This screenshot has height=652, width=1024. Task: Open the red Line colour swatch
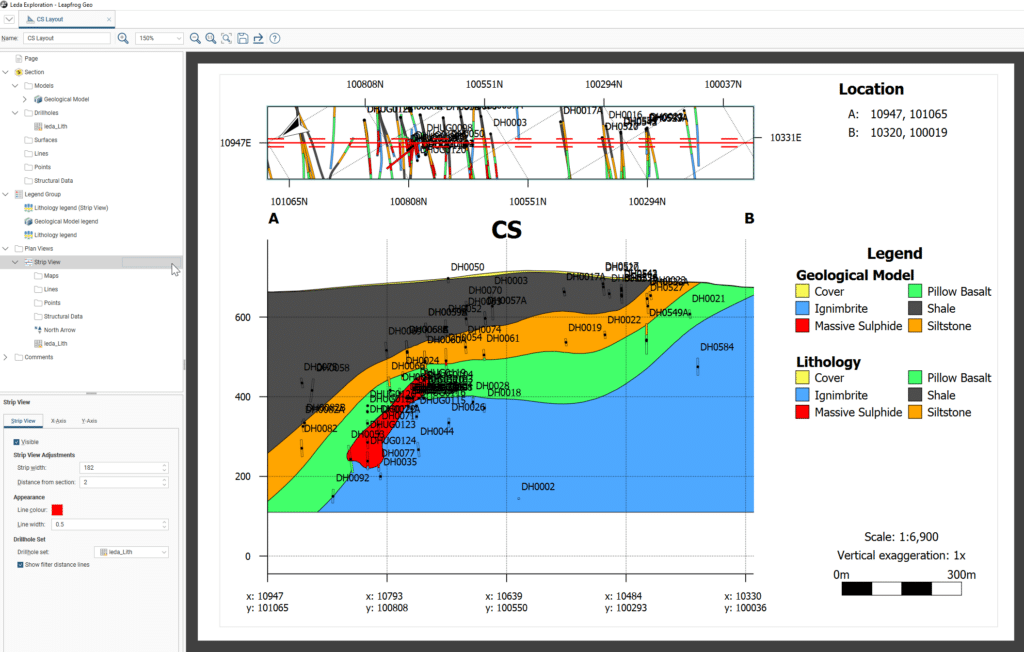[x=57, y=510]
